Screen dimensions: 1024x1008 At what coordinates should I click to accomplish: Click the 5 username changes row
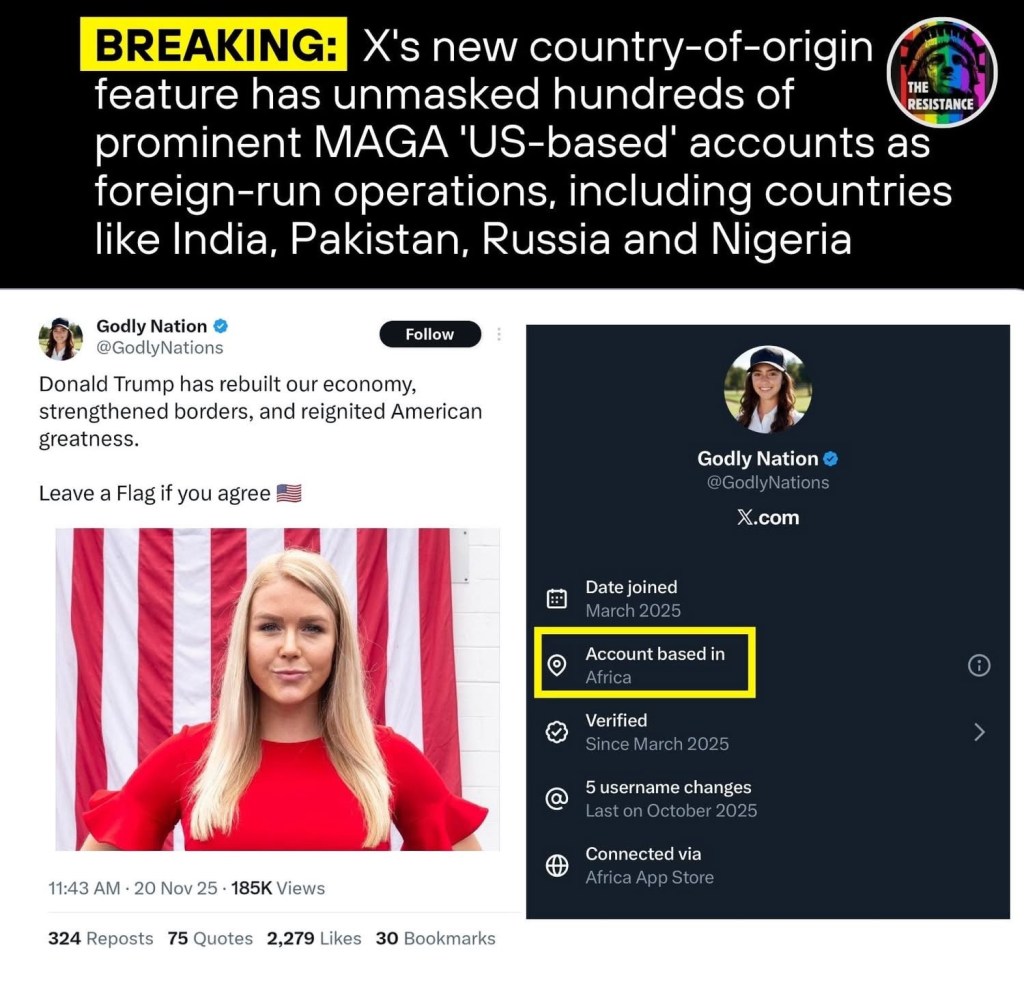click(x=768, y=798)
